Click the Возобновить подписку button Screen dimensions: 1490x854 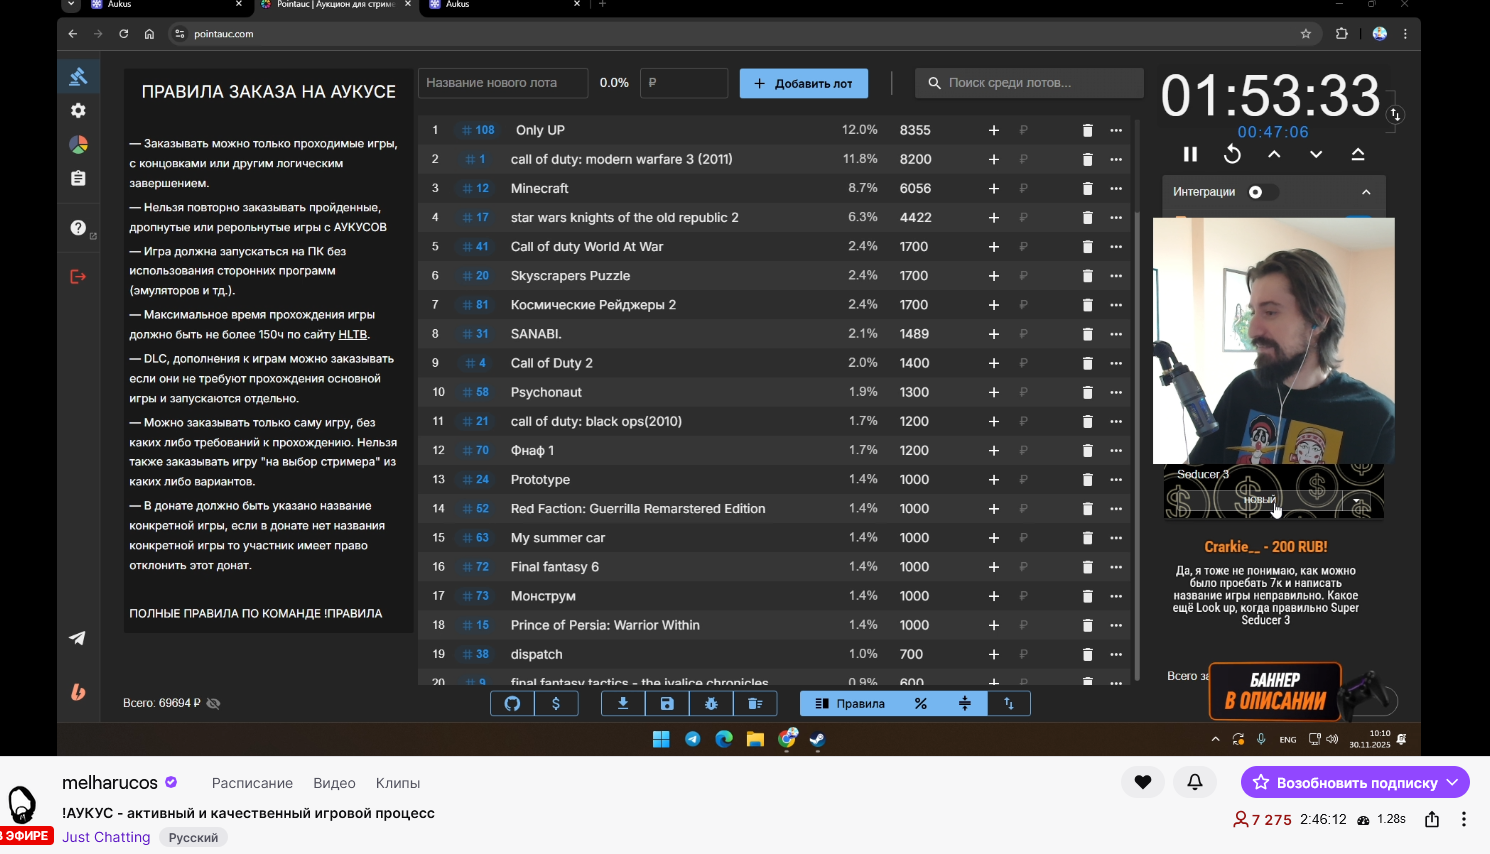tap(1355, 782)
